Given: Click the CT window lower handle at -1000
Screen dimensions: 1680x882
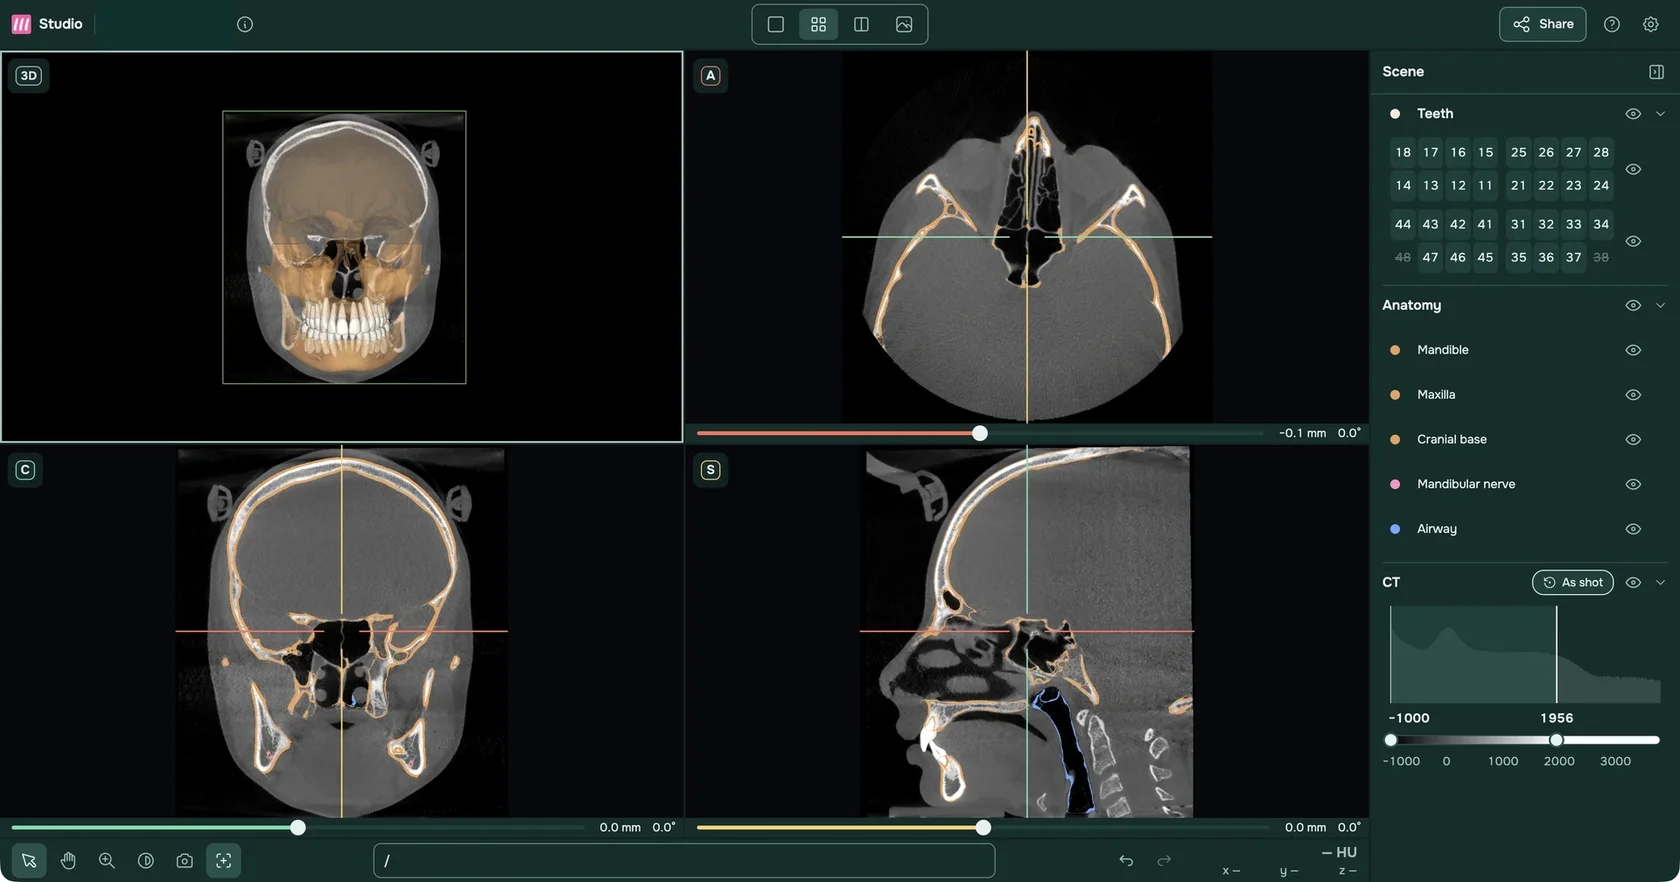Looking at the screenshot, I should click(1390, 740).
